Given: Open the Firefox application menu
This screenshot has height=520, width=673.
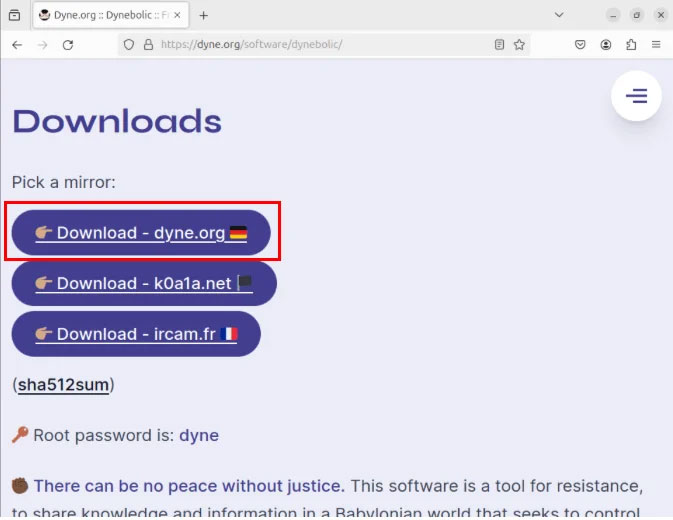Looking at the screenshot, I should [x=656, y=44].
